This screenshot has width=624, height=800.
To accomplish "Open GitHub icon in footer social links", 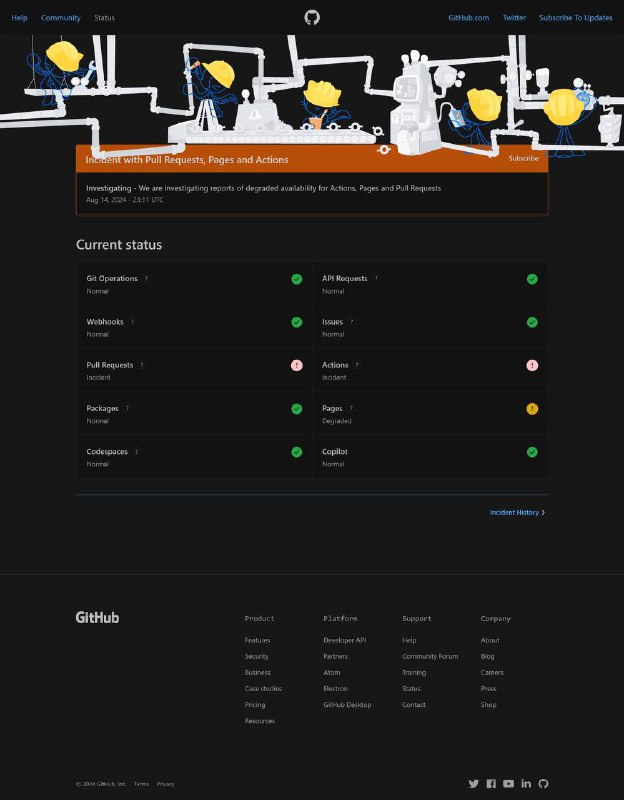I will 543,784.
